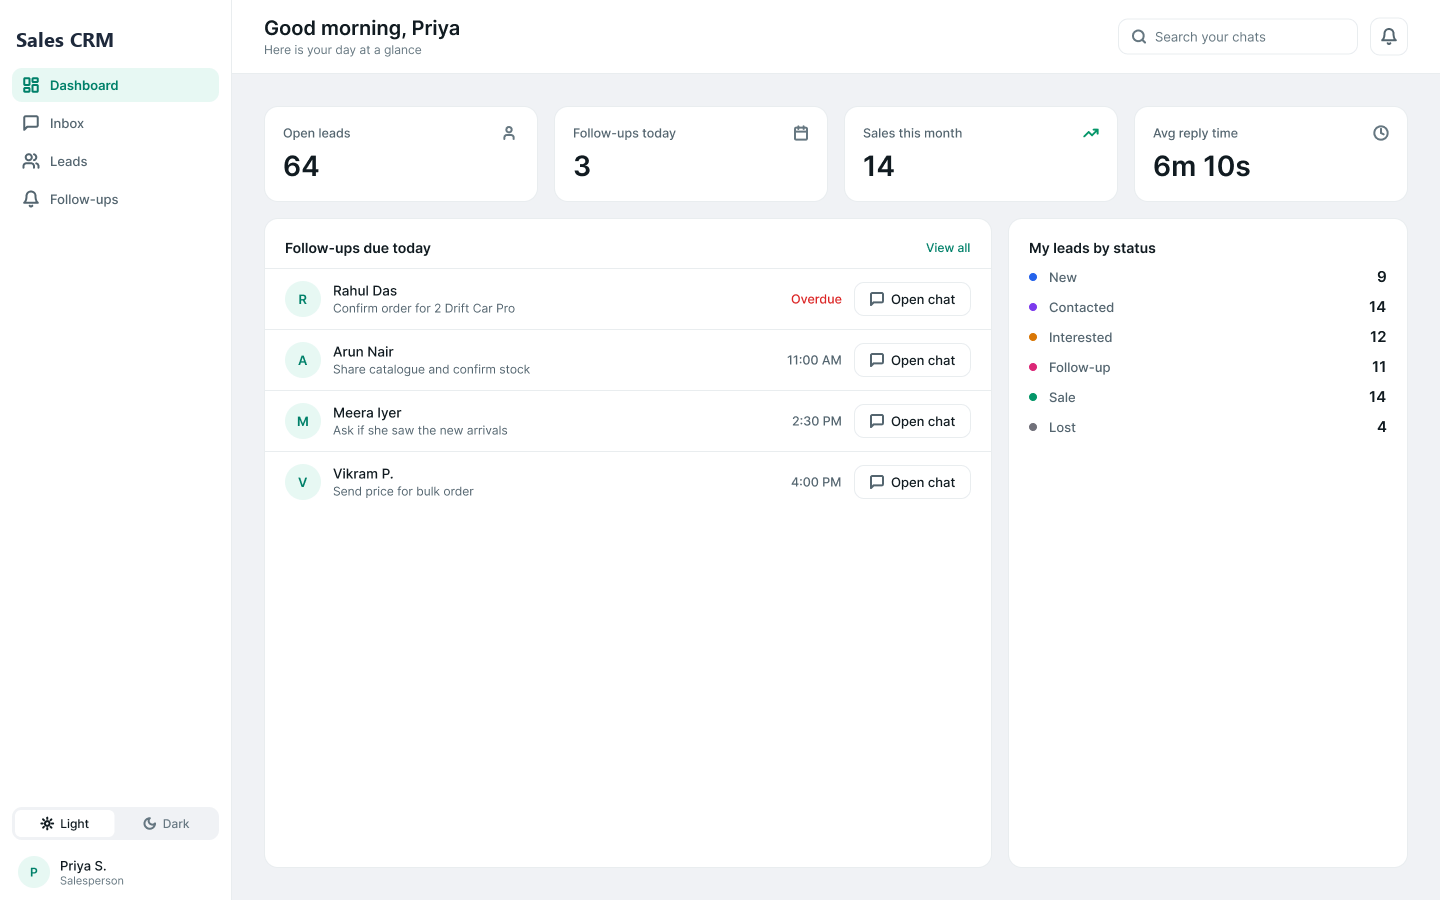Open the Dashboard page
The height and width of the screenshot is (900, 1440).
115,85
